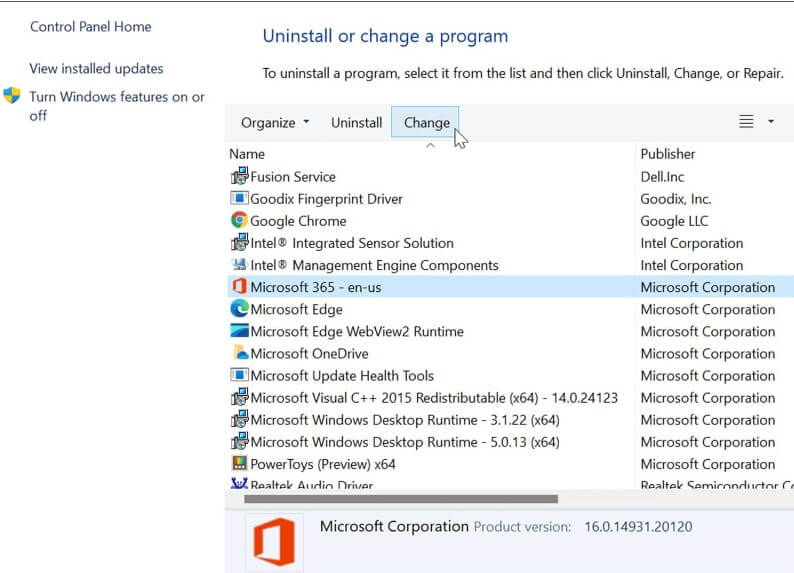Select the Microsoft OneDrive entry
Image resolution: width=794 pixels, height=573 pixels.
(309, 353)
